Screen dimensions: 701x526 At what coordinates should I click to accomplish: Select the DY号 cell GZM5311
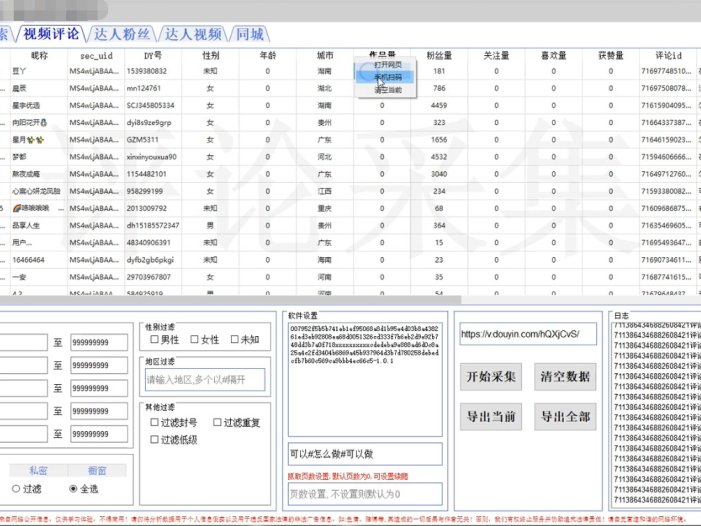pyautogui.click(x=153, y=139)
